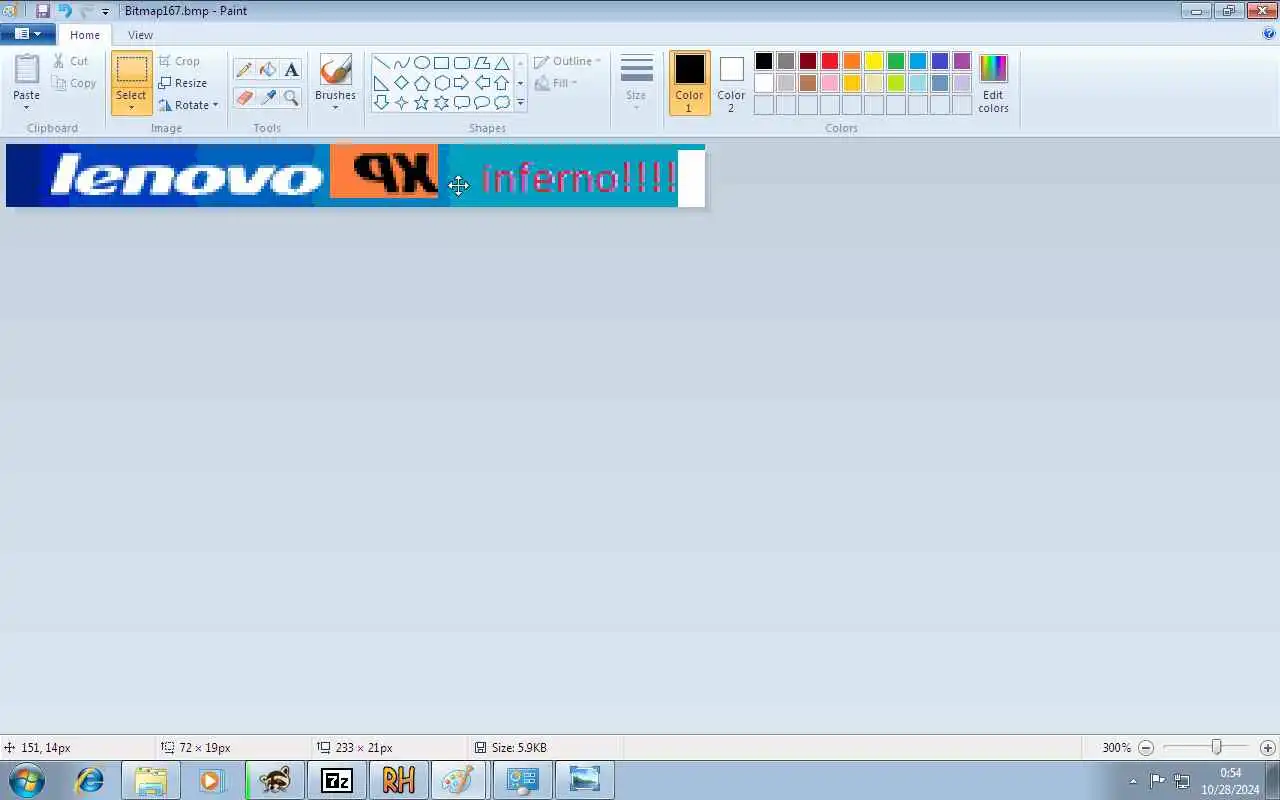Pick the purple color swatch

coord(962,62)
